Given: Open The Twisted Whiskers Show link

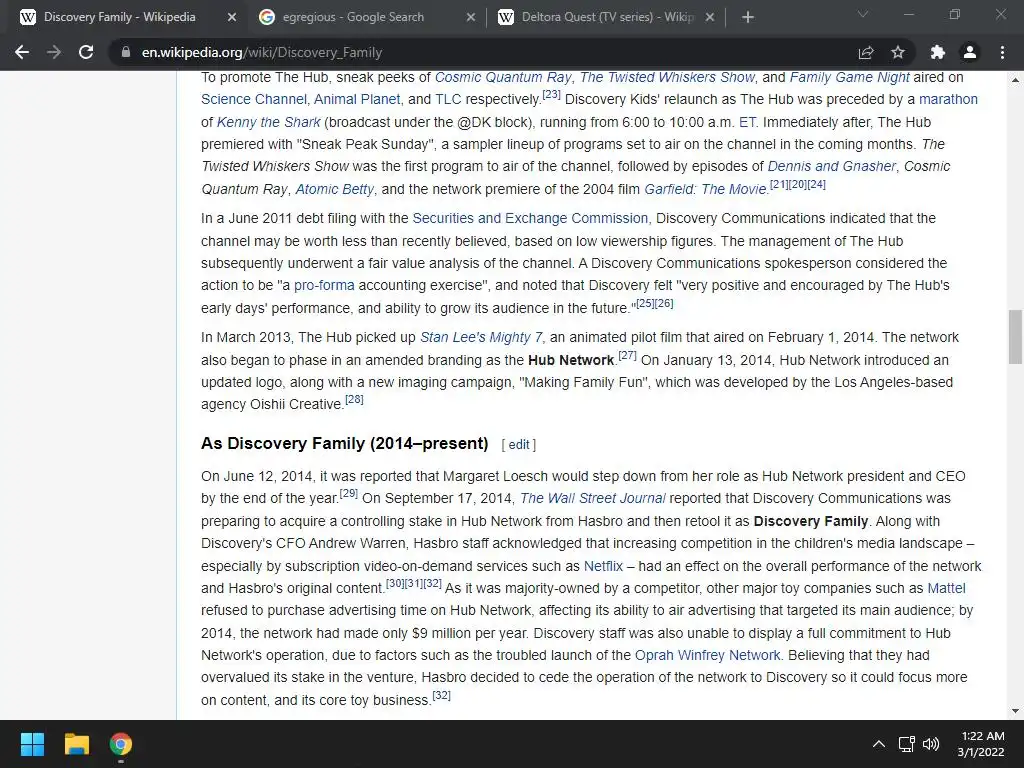Looking at the screenshot, I should (x=667, y=77).
